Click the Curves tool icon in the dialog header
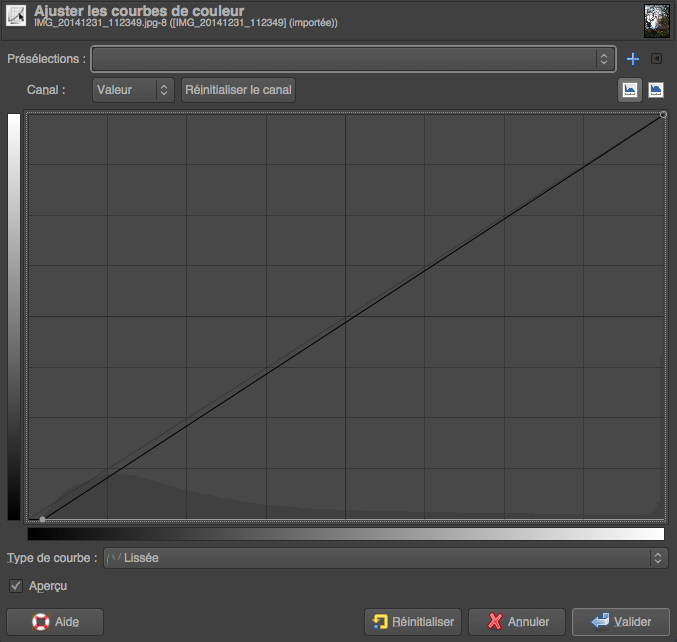 click(17, 17)
